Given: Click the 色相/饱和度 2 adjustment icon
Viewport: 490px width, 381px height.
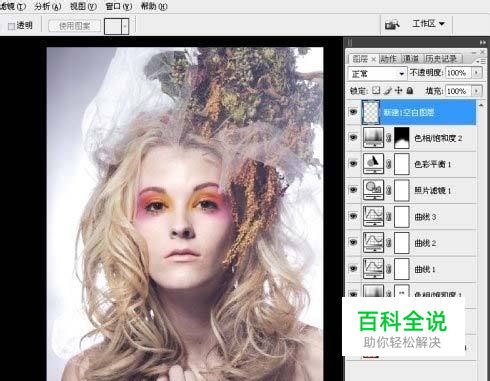Looking at the screenshot, I should coord(373,137).
